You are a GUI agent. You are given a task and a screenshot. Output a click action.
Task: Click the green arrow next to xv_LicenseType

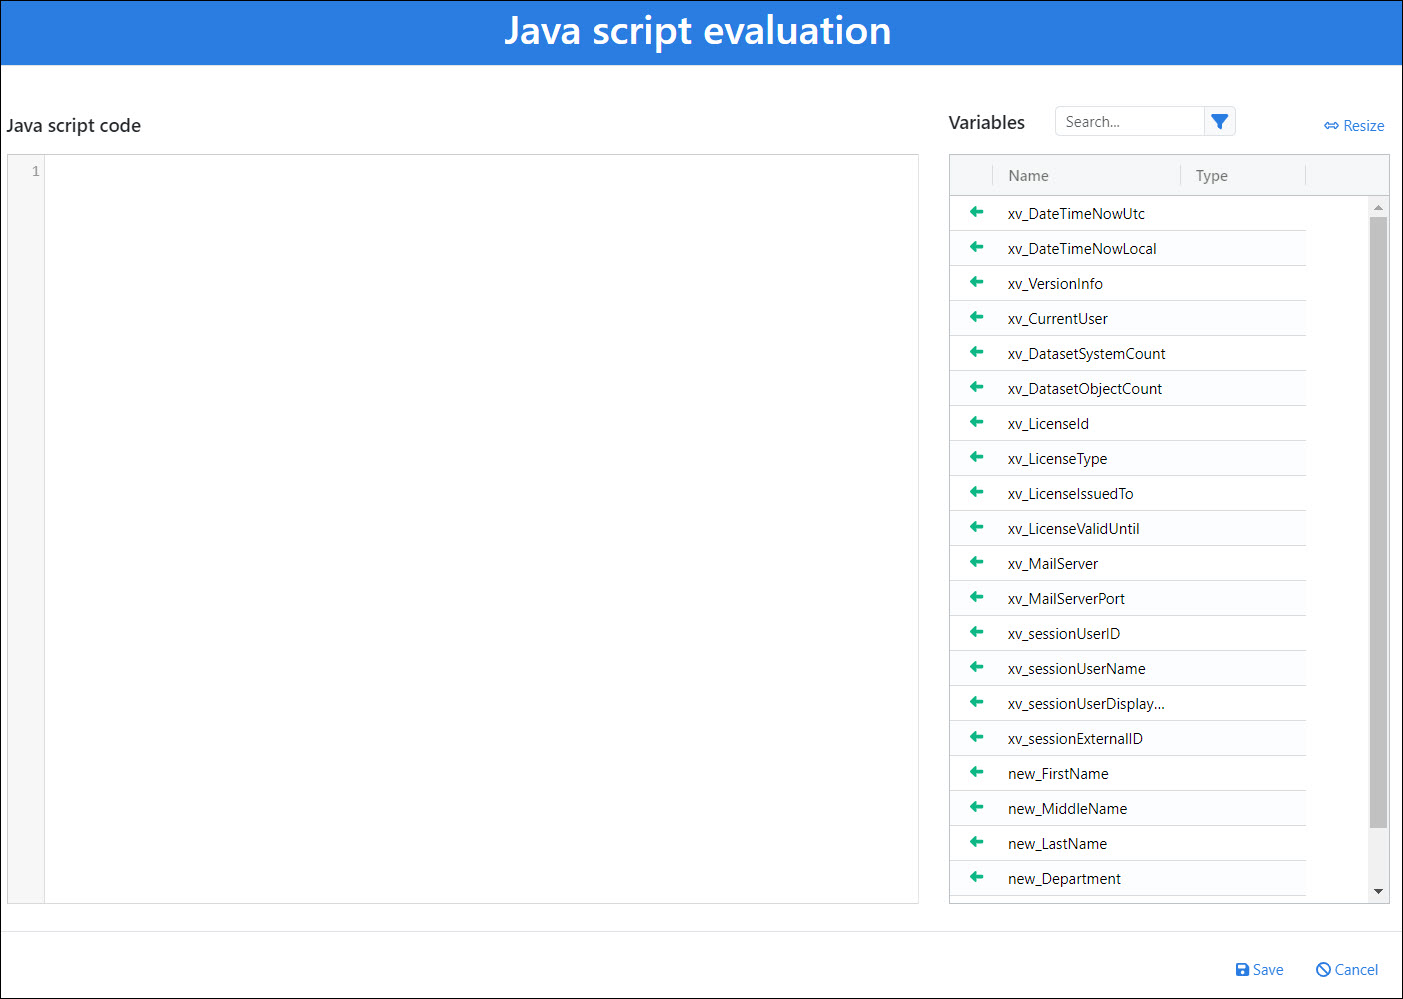click(976, 457)
